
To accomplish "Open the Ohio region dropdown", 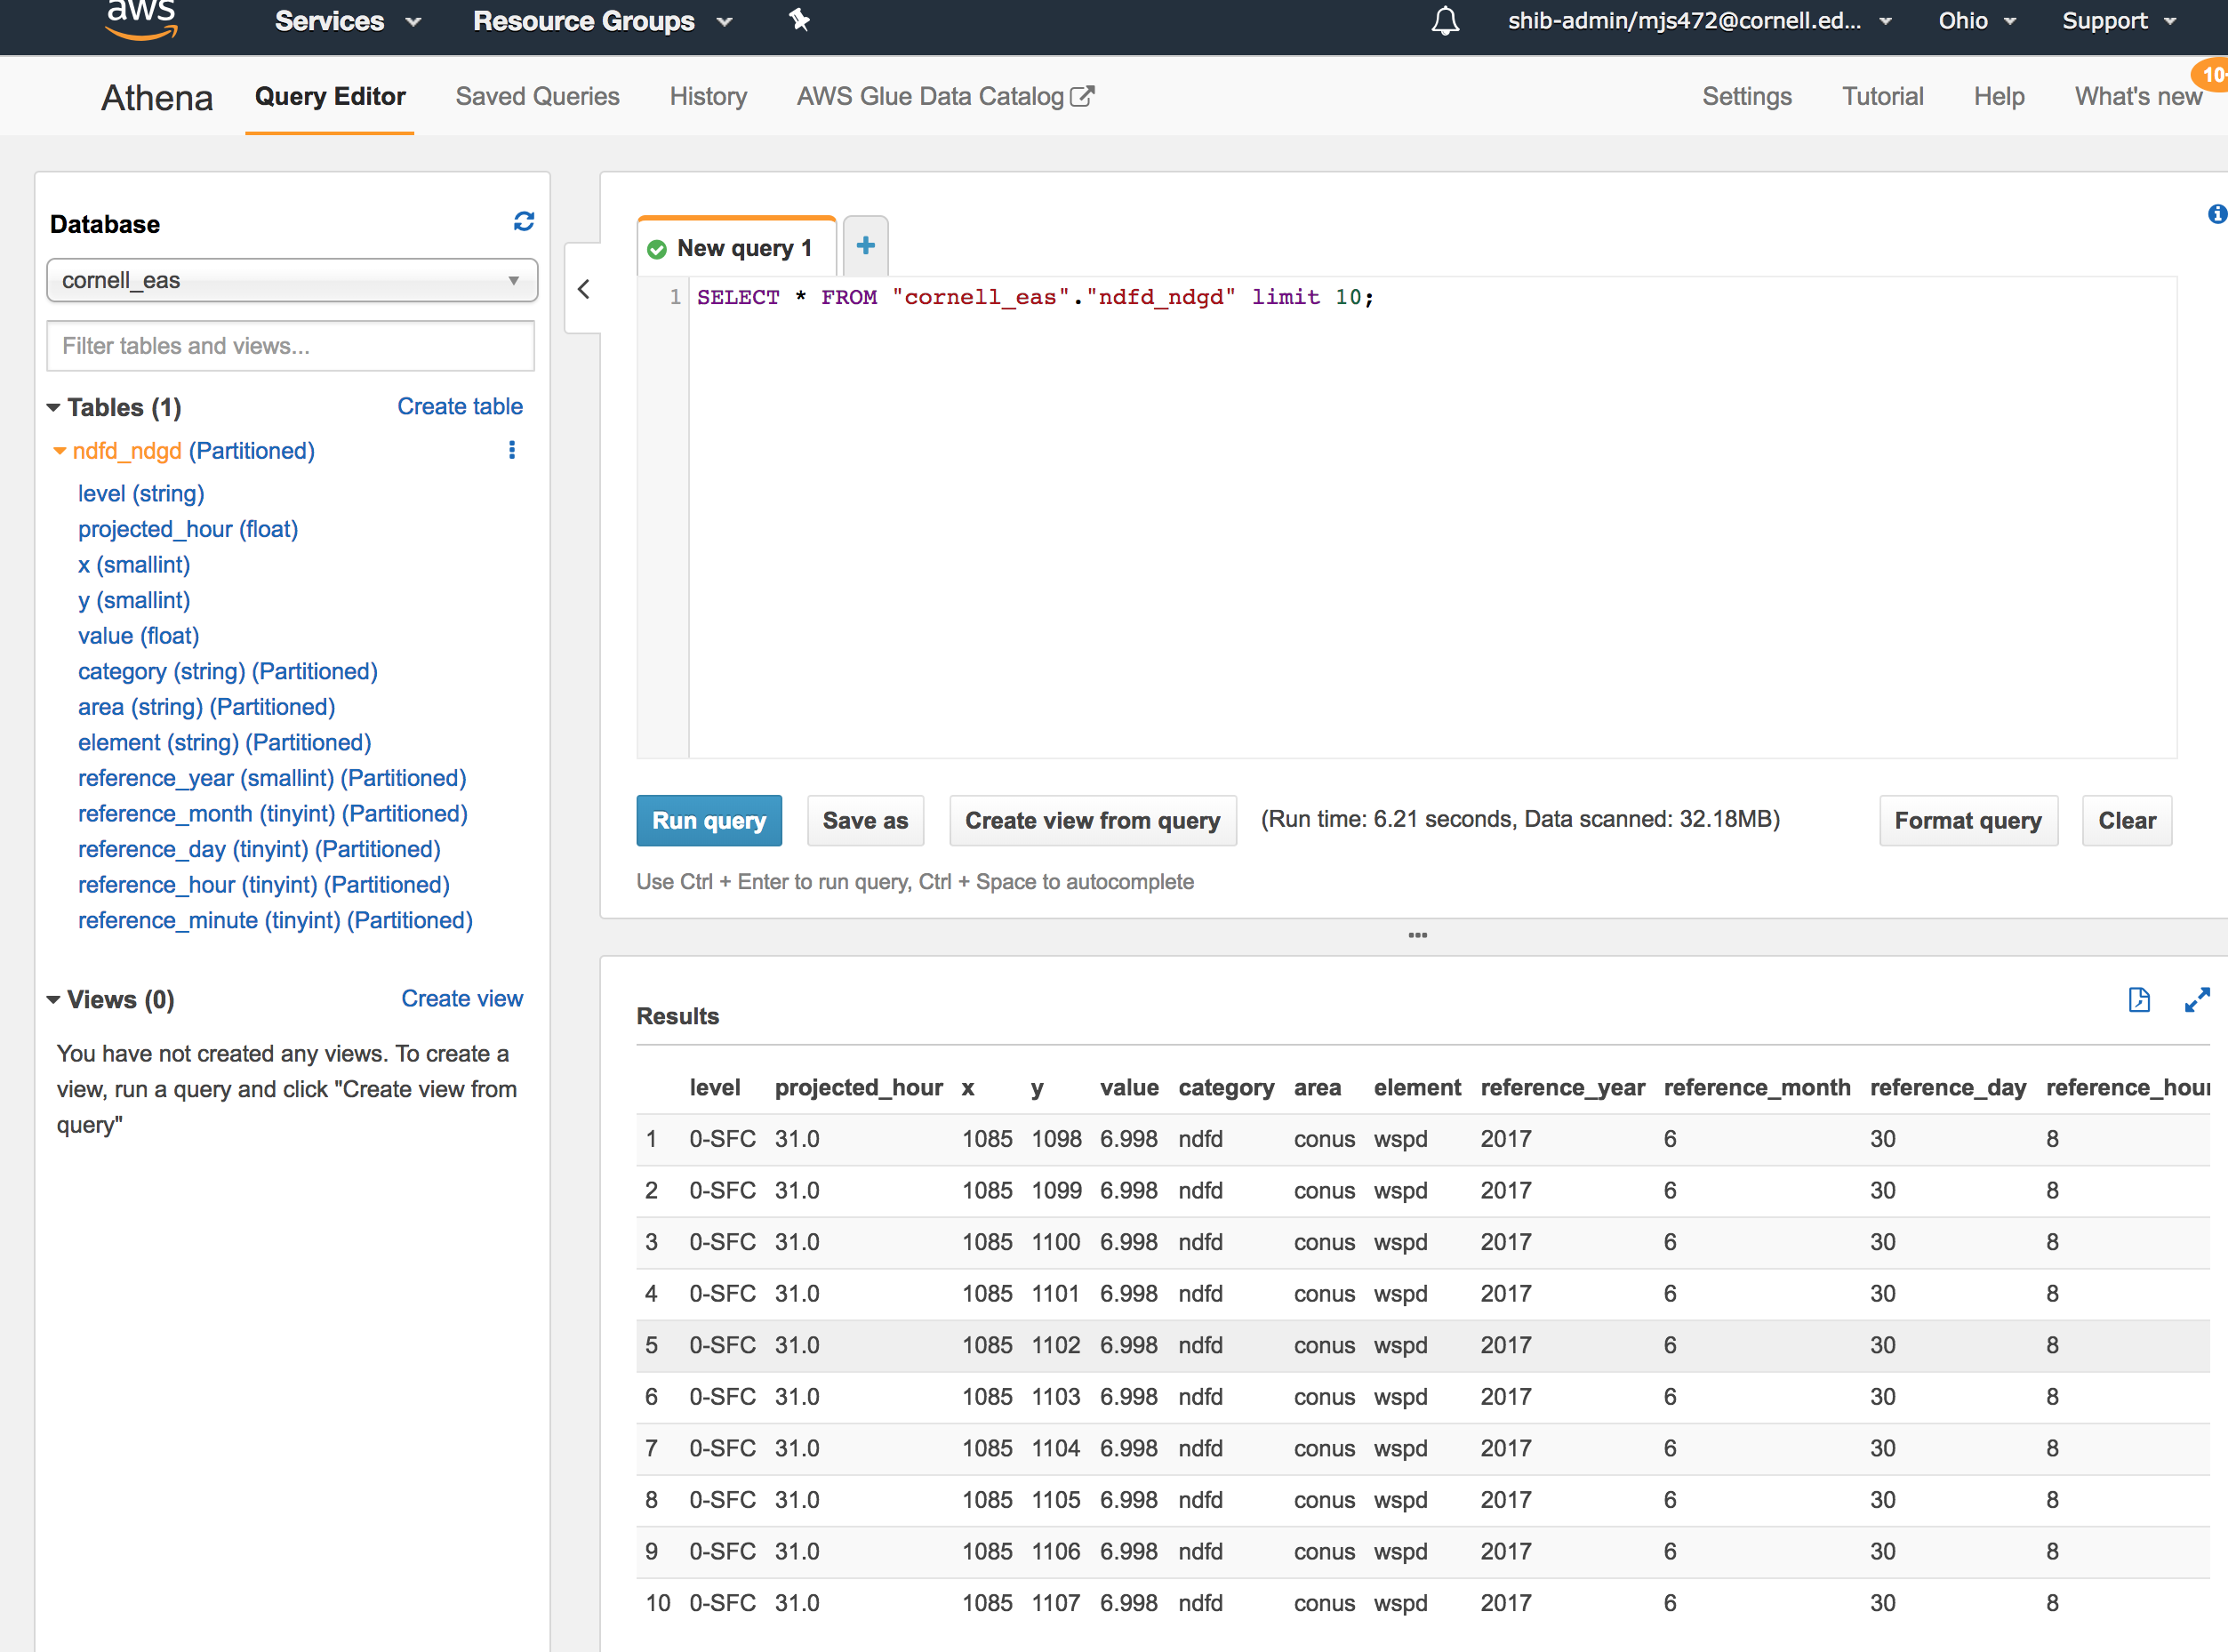I will [x=1976, y=21].
